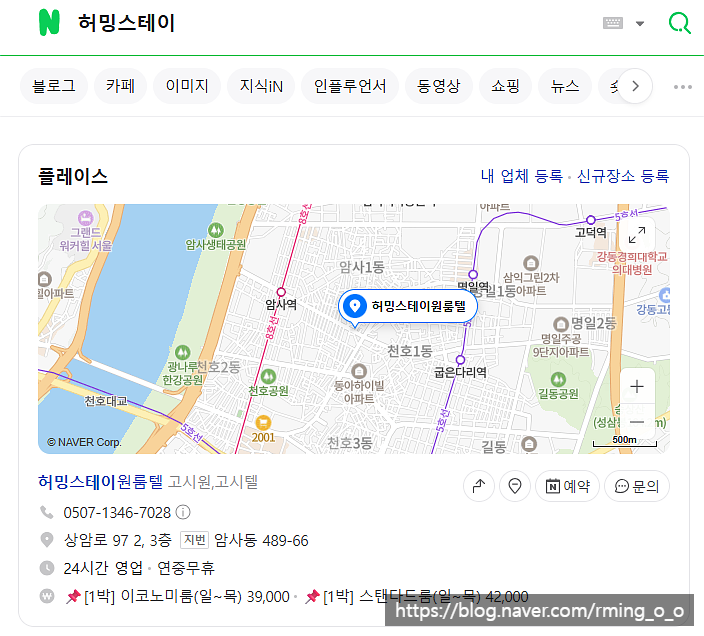
Task: Click the green Naver N logo
Action: pyautogui.click(x=49, y=22)
